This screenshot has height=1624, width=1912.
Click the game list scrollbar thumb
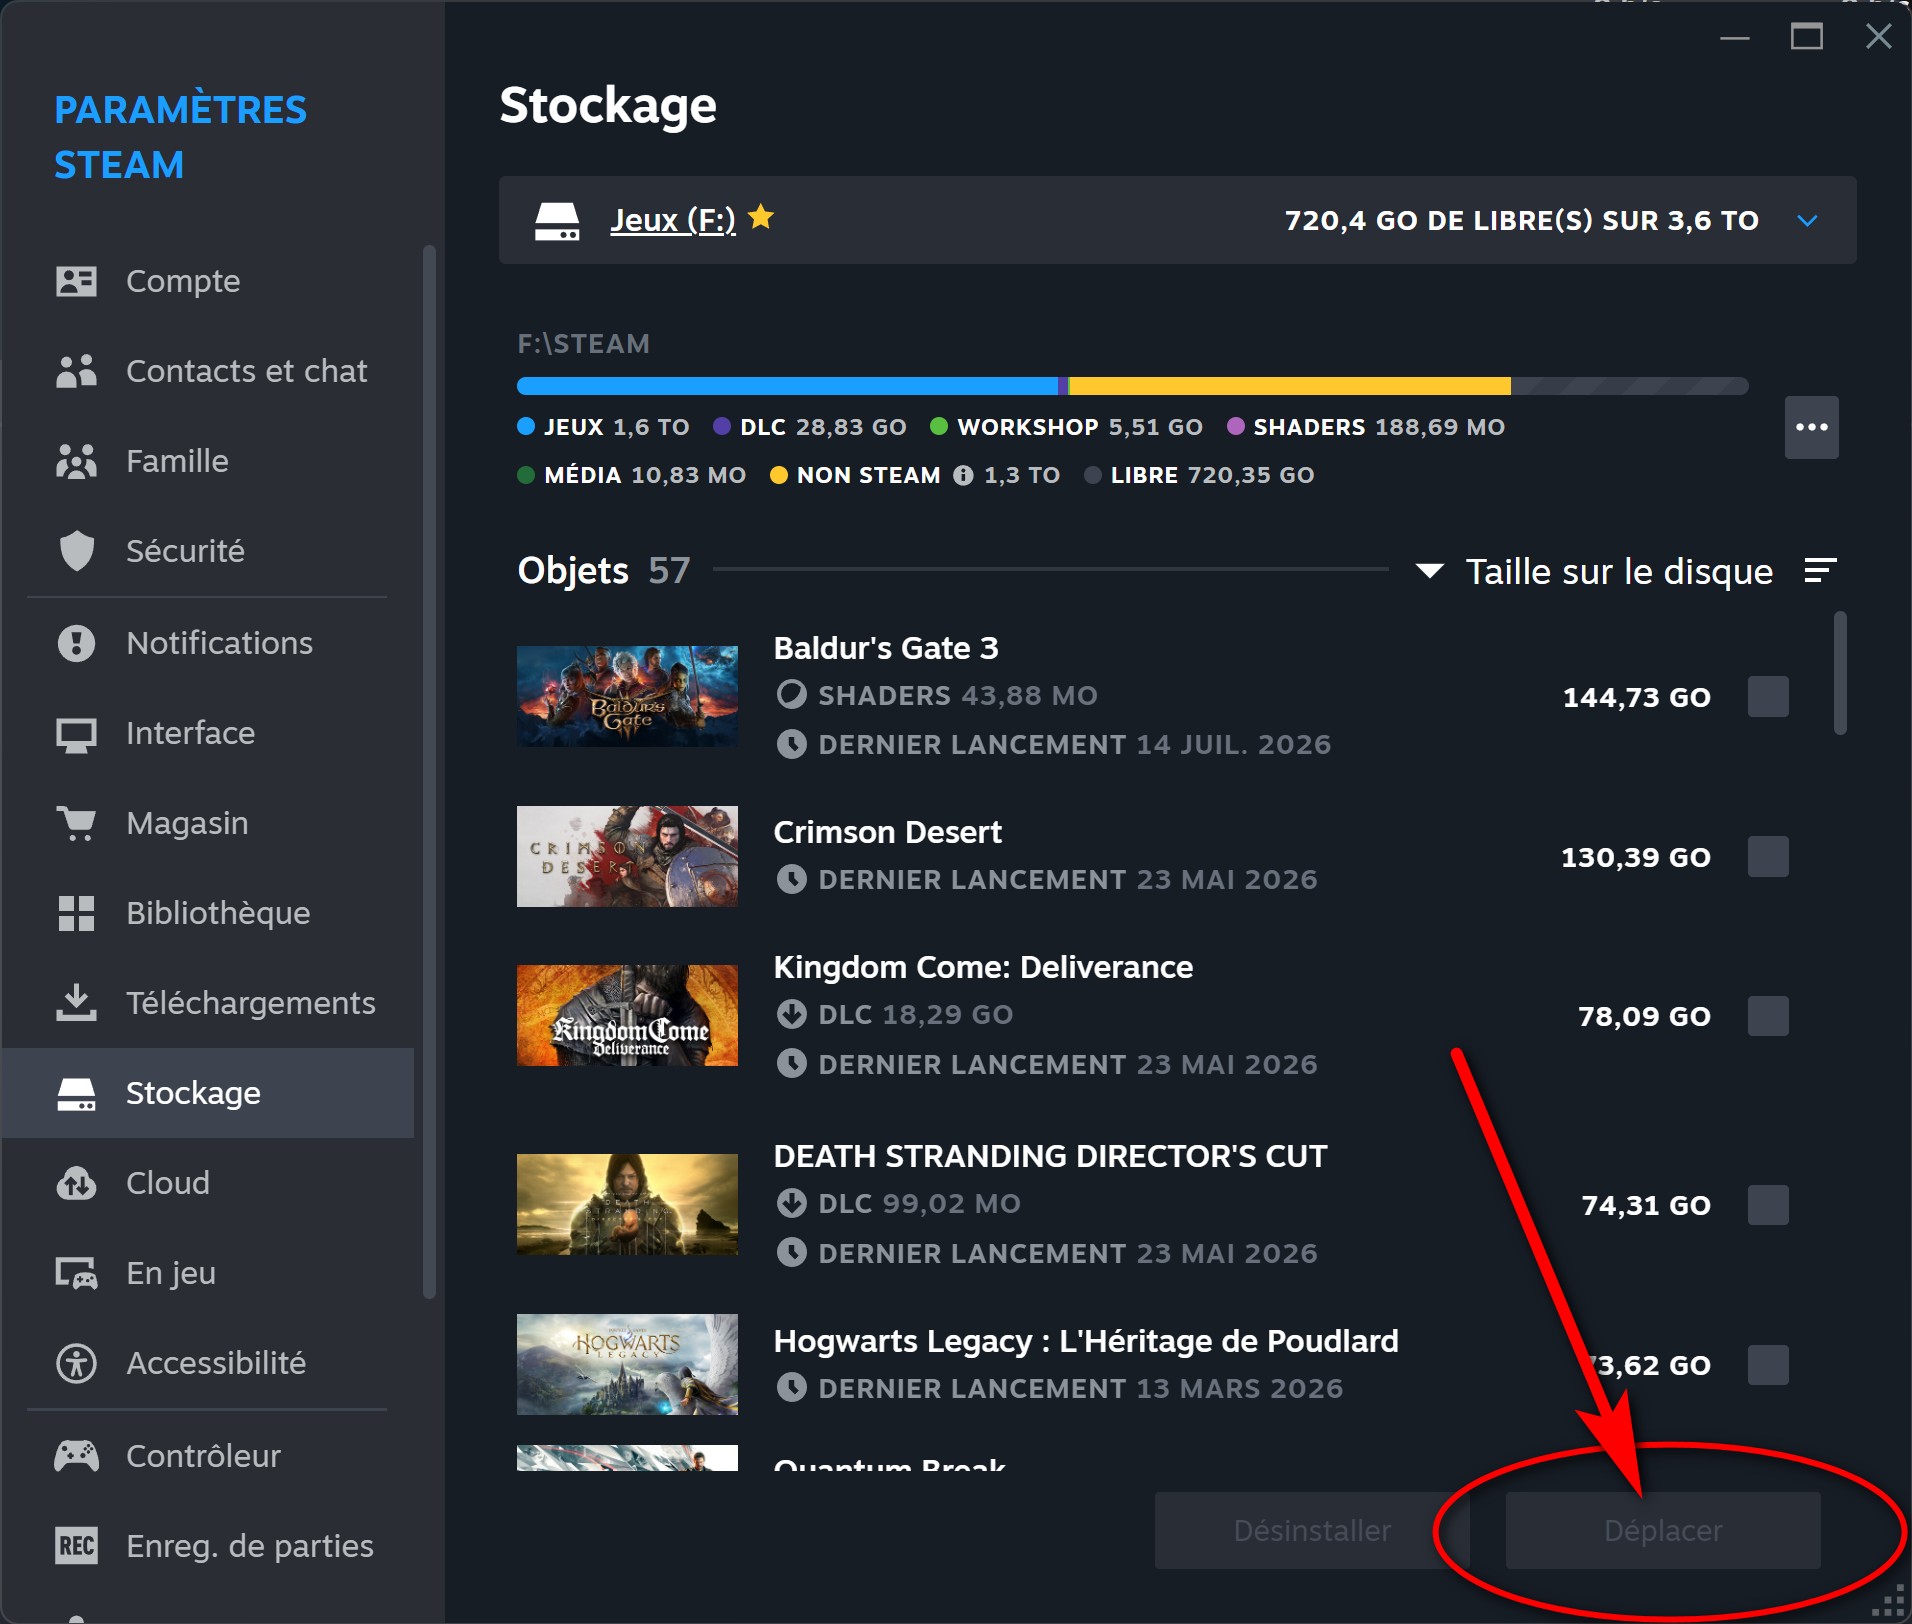pyautogui.click(x=1840, y=673)
